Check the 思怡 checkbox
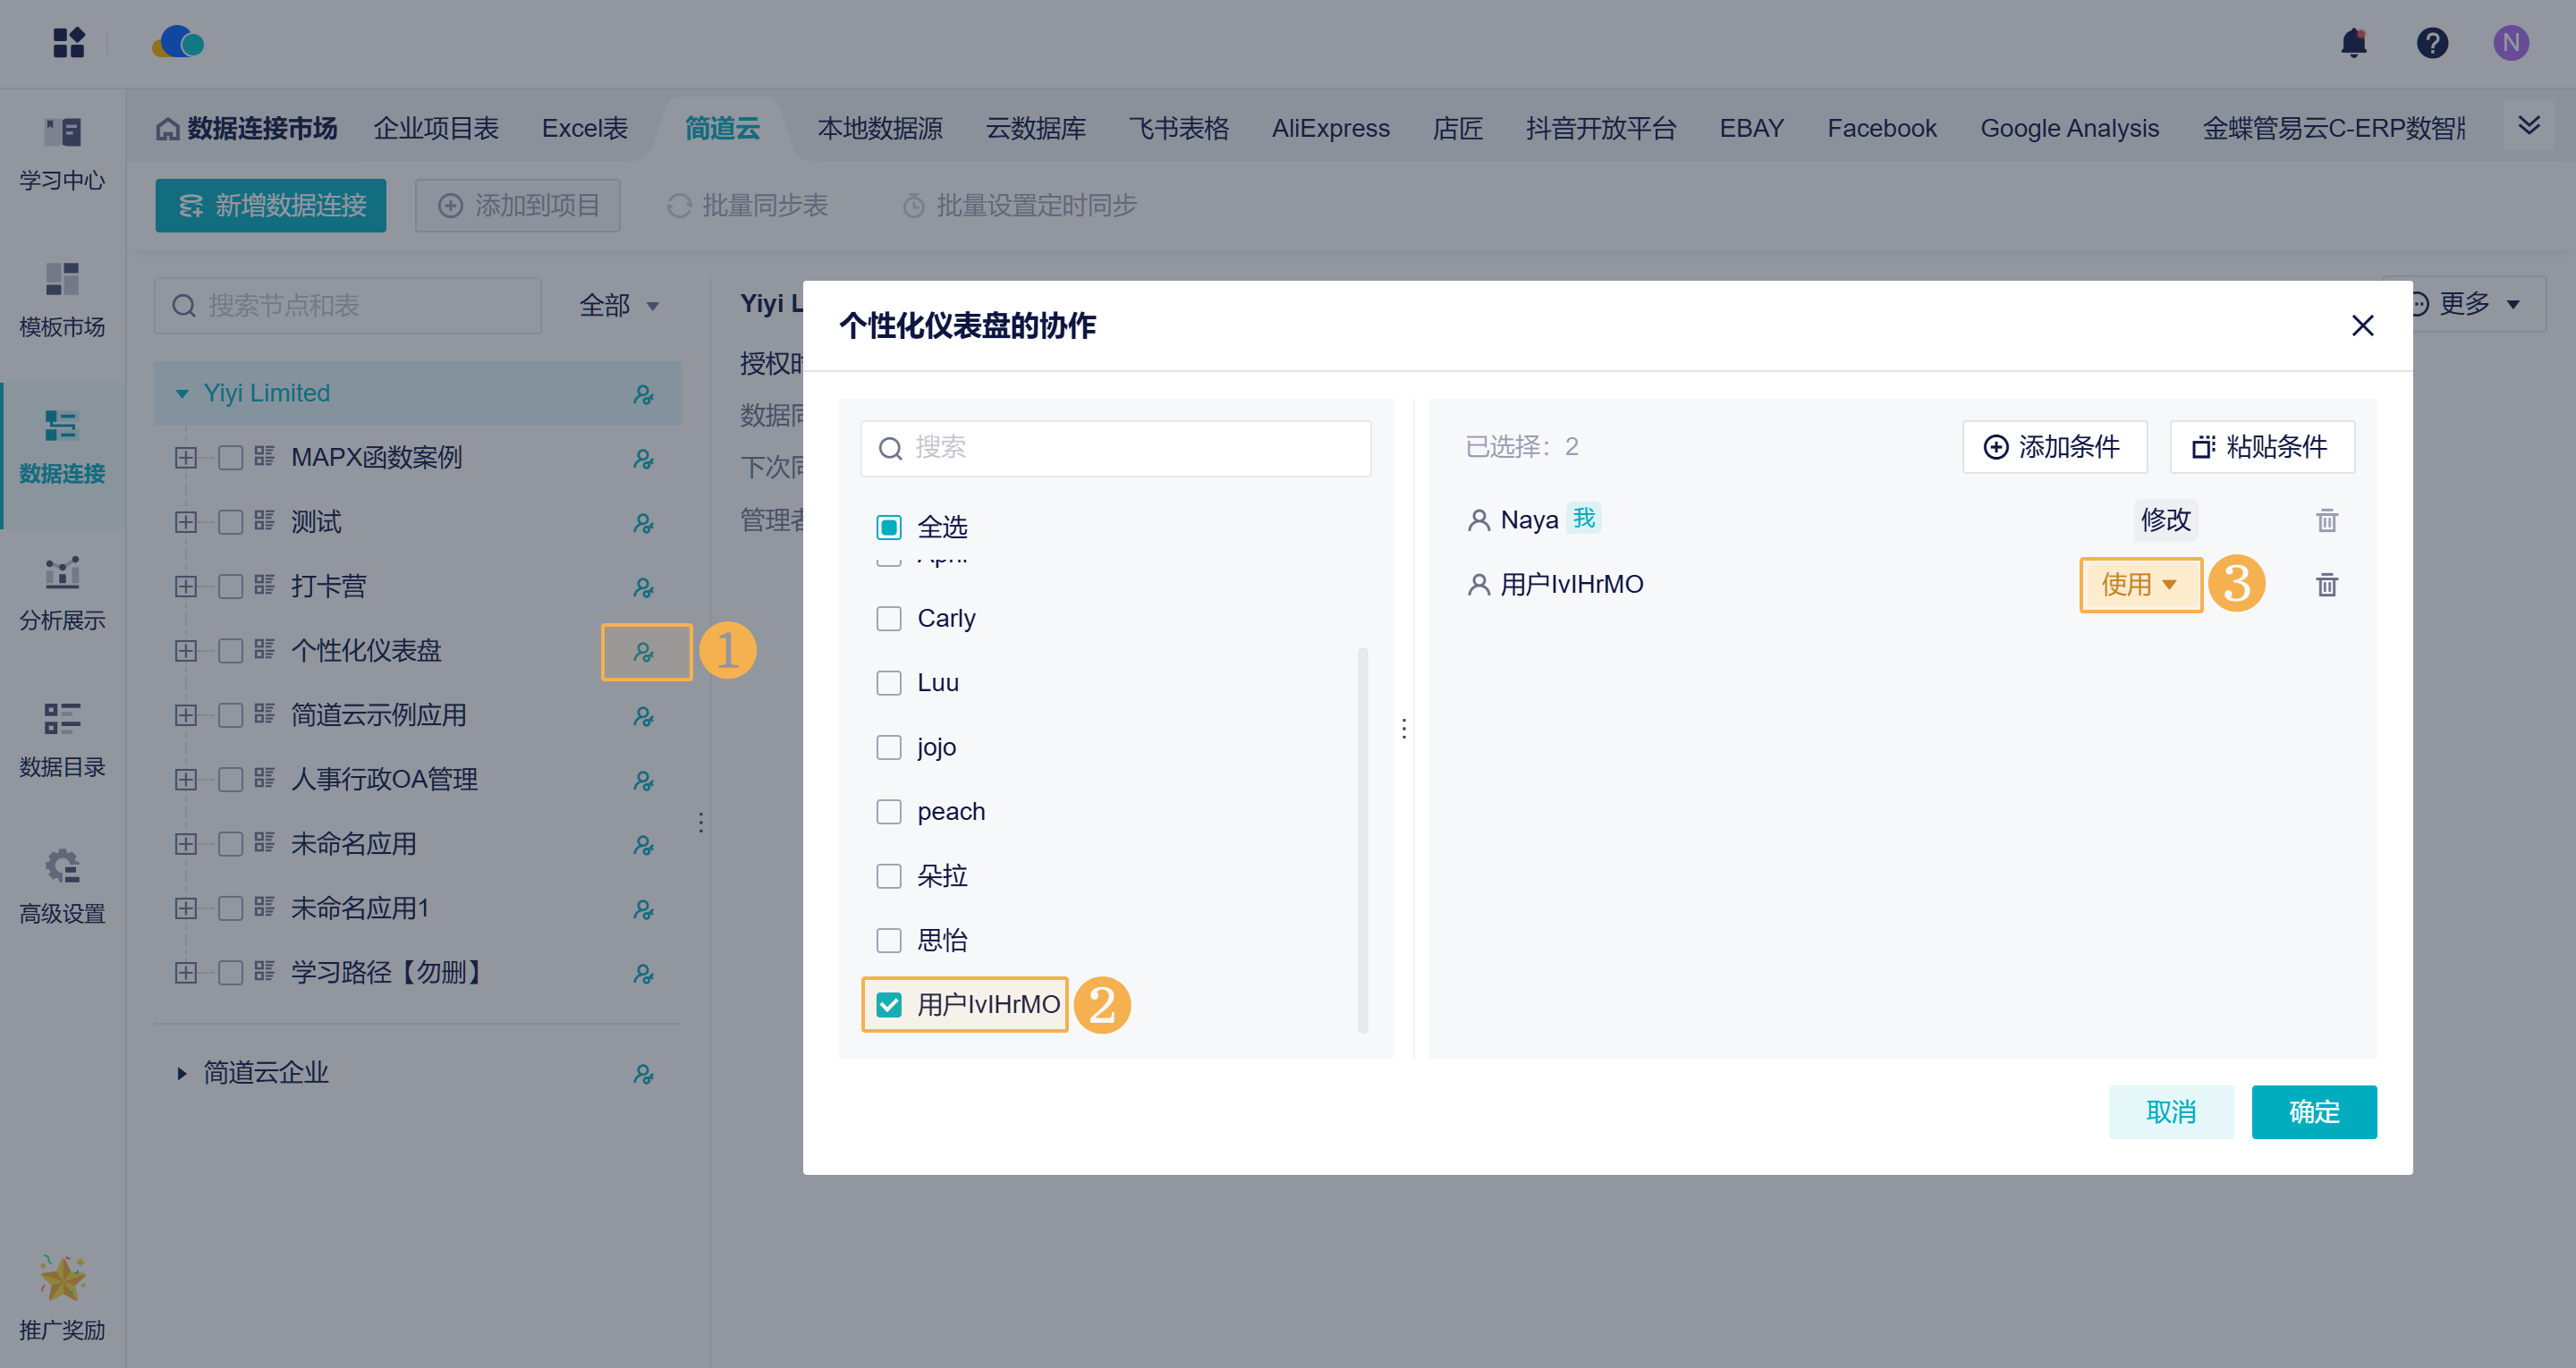The image size is (2576, 1368). [x=888, y=940]
